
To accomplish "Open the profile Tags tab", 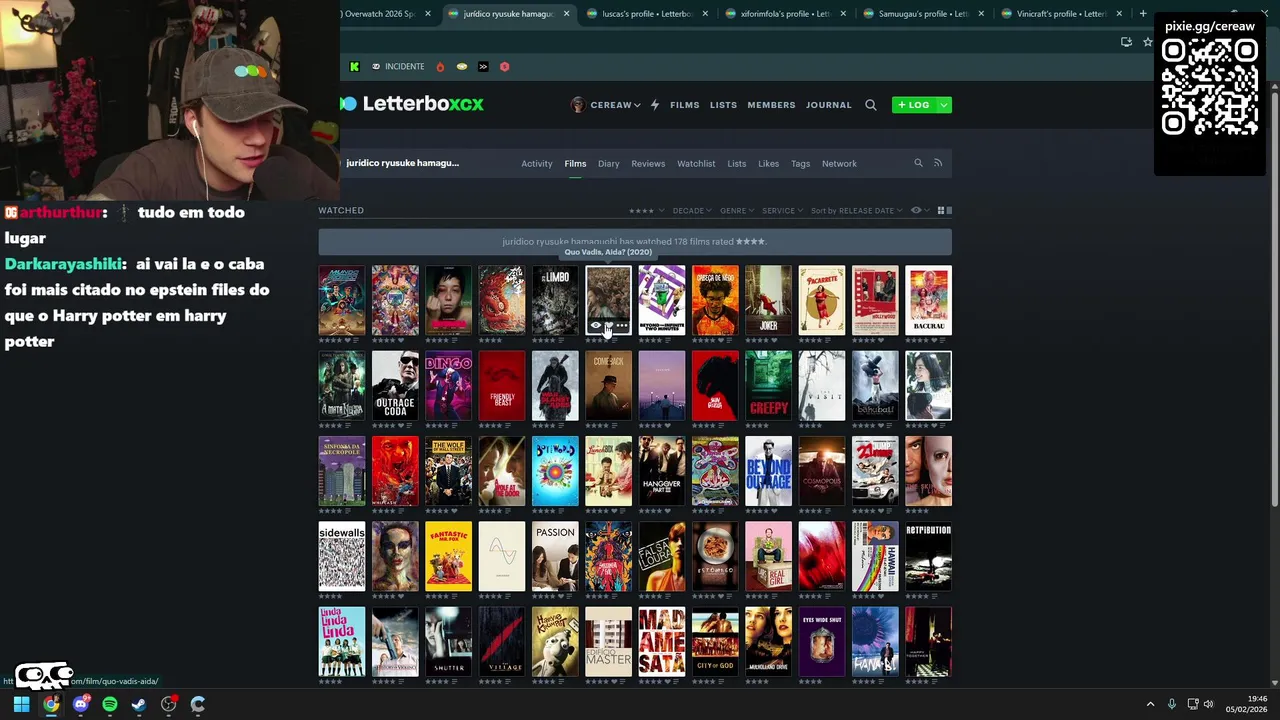I will [x=800, y=163].
